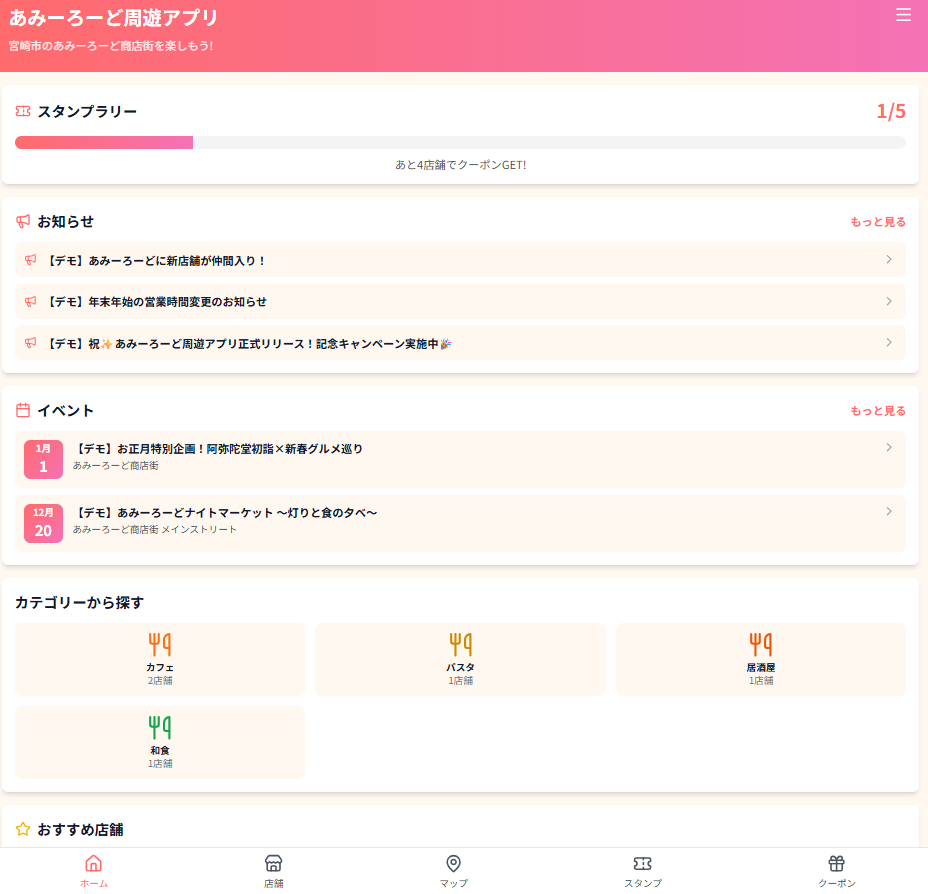Image resolution: width=928 pixels, height=894 pixels.
Task: Open the 正式リリース記念キャンペーン notice
Action: 460,343
